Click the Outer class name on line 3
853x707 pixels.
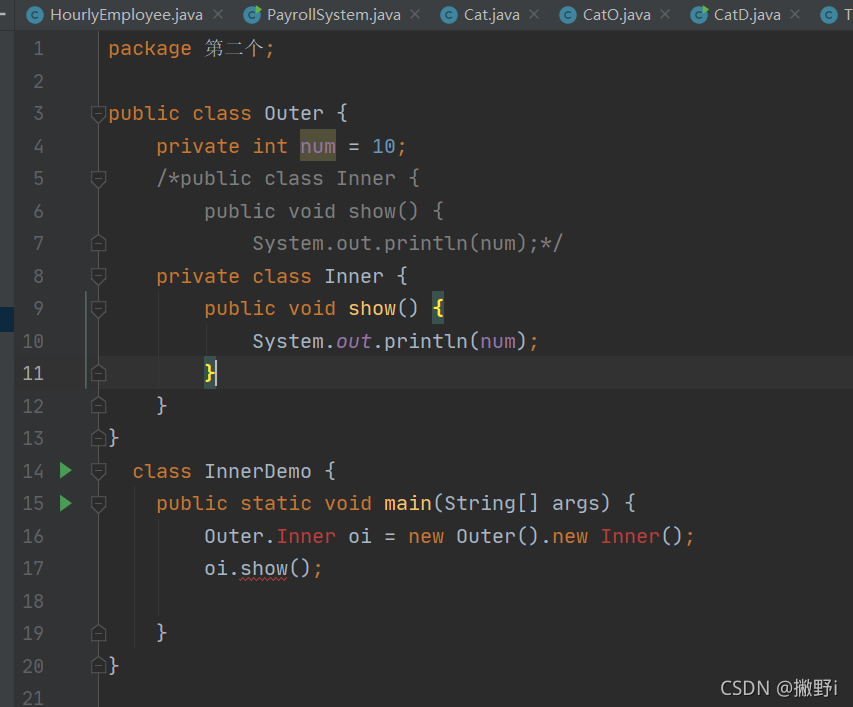coord(294,113)
